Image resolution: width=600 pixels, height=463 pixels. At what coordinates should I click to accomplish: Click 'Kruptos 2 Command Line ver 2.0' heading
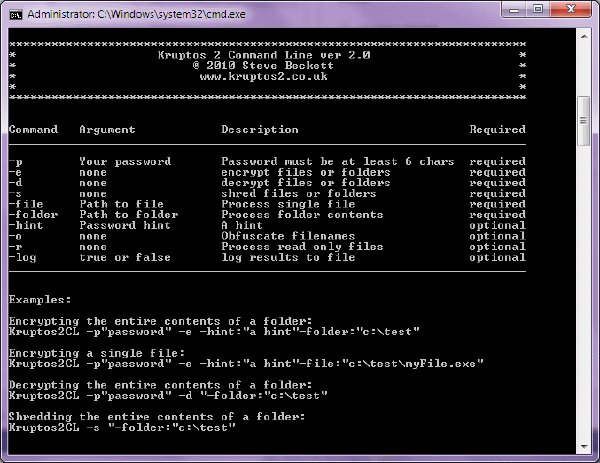[x=264, y=55]
